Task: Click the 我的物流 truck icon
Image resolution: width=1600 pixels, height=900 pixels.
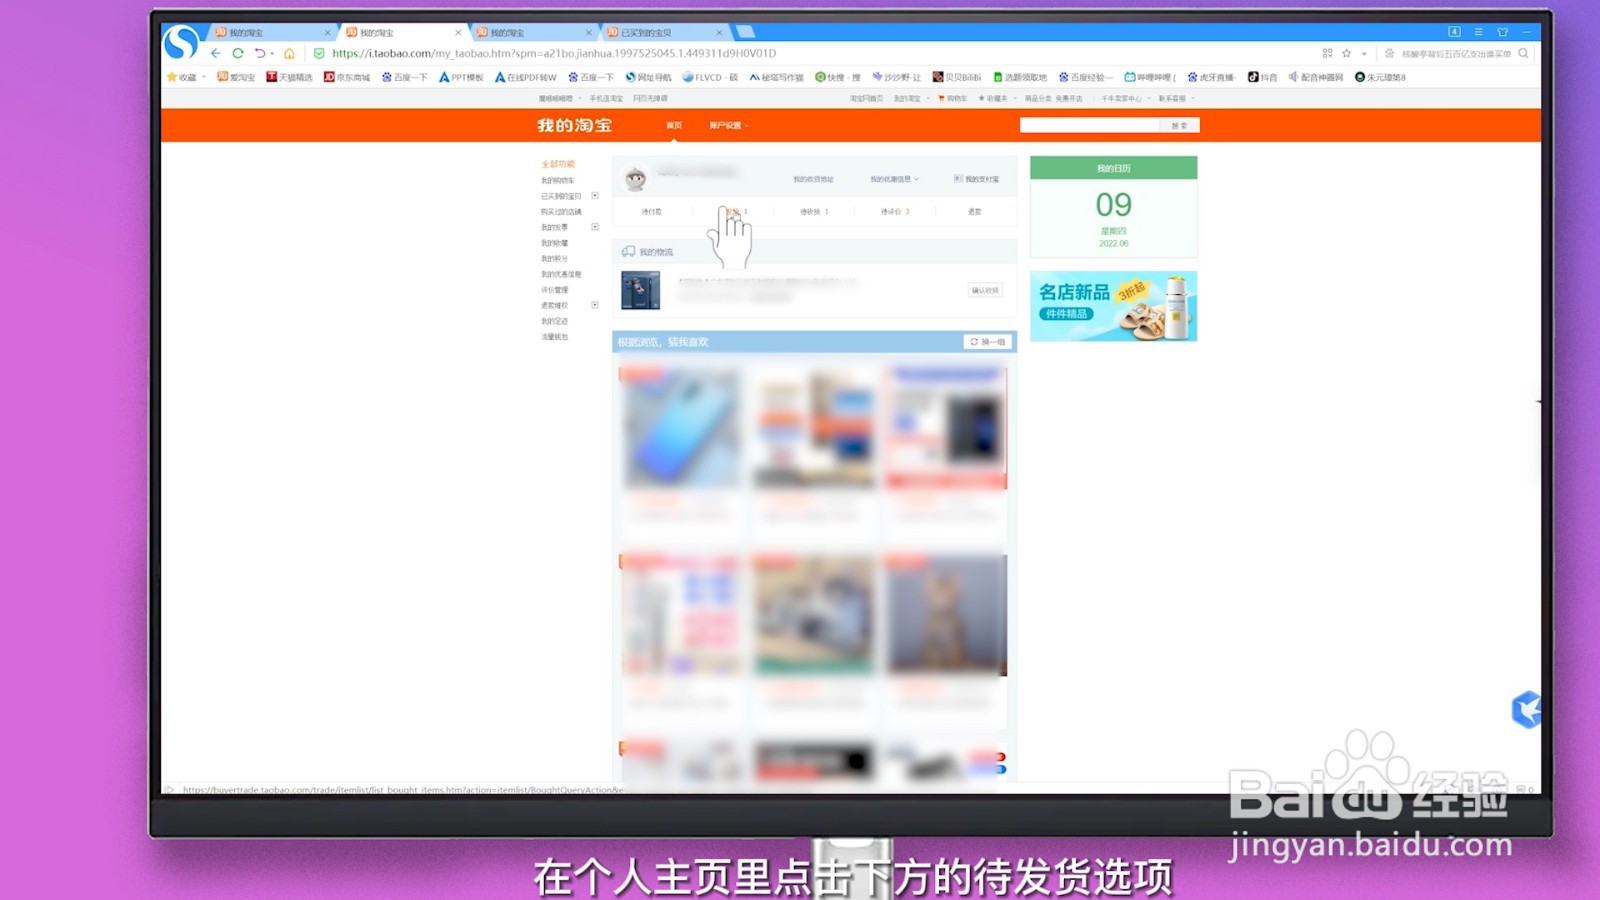Action: [628, 251]
